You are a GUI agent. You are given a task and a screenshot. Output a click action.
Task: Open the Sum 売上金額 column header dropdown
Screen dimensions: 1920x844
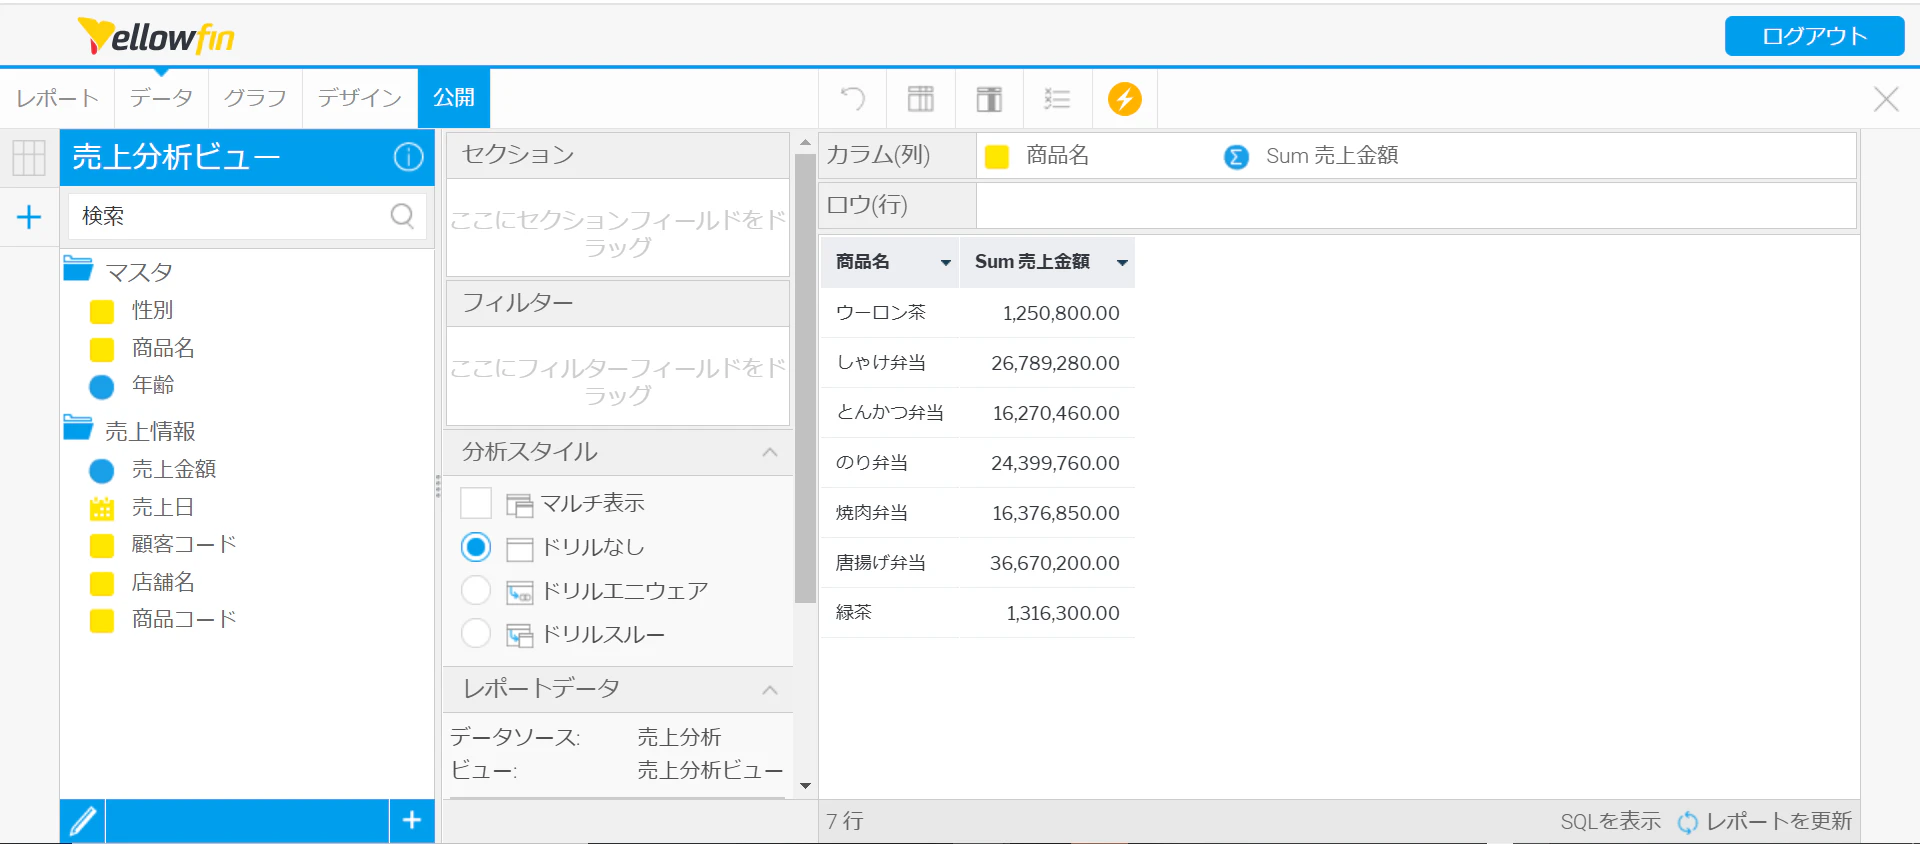1122,263
